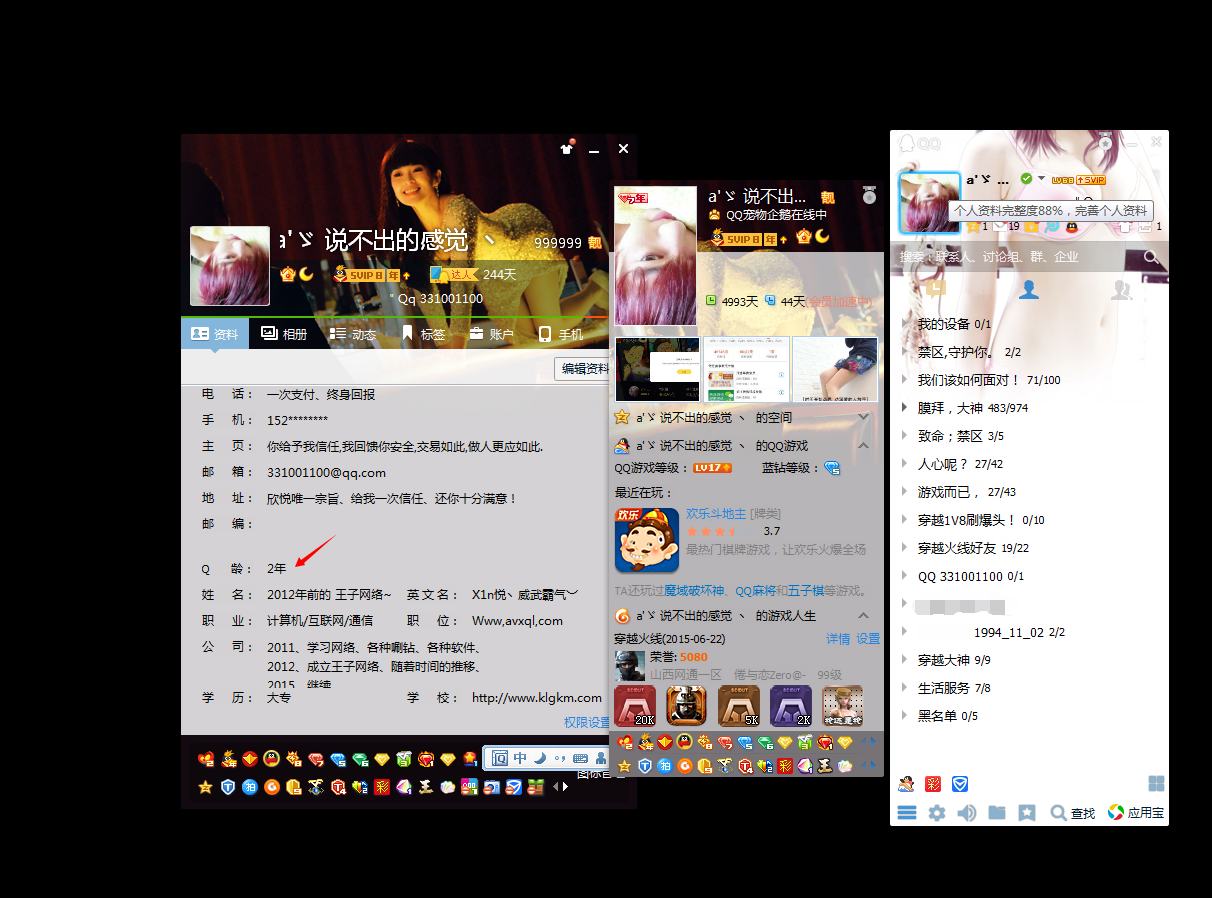Viewport: 1212px width, 898px height.
Task: Launch the QQ game penguin icon
Action: point(906,784)
